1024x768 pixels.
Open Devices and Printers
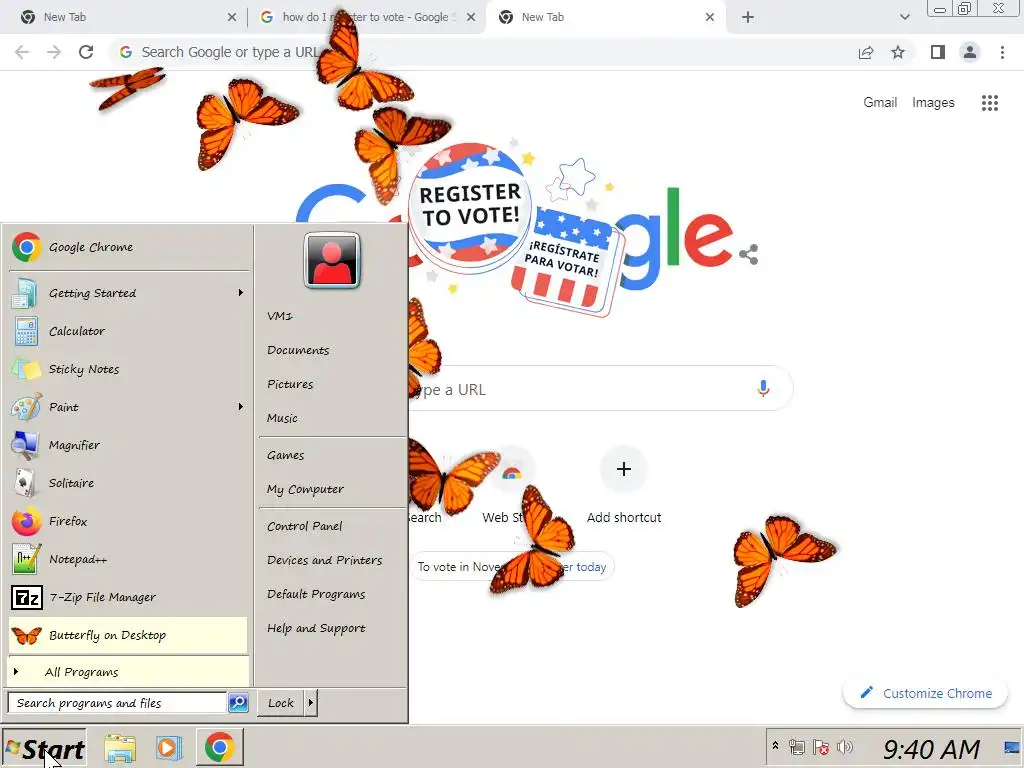[325, 560]
